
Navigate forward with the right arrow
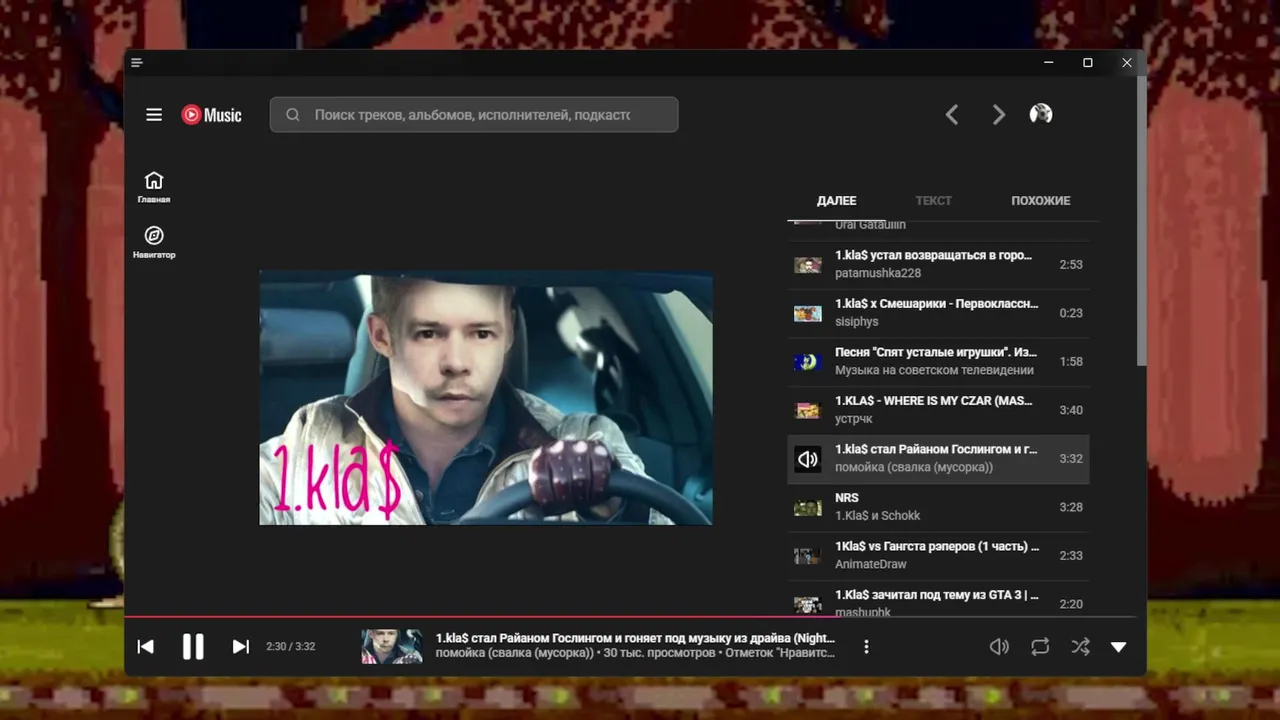(998, 115)
